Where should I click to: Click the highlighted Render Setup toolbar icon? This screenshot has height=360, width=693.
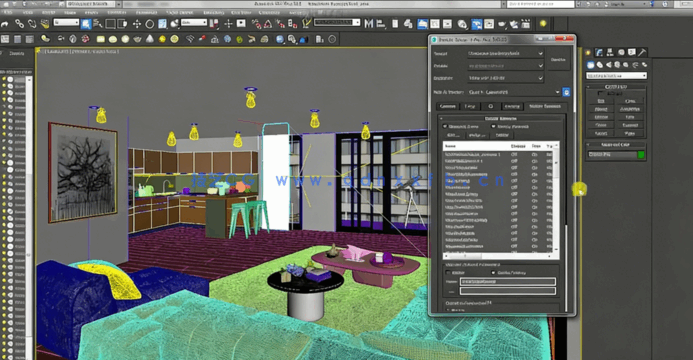tap(476, 24)
